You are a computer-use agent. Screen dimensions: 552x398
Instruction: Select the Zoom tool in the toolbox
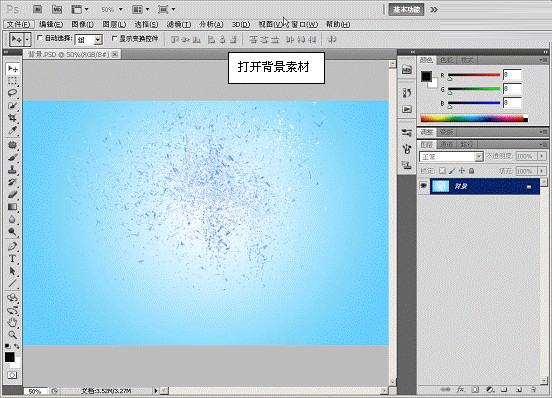12,335
